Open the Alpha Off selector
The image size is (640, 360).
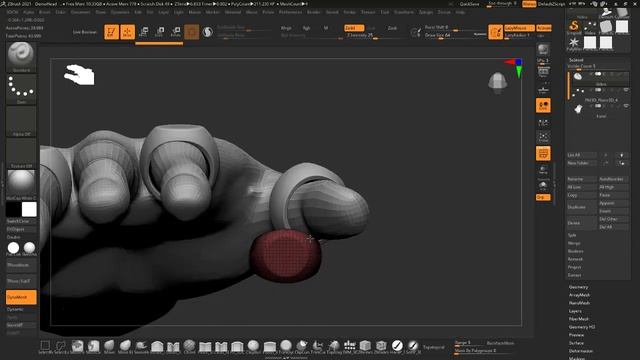(21, 121)
